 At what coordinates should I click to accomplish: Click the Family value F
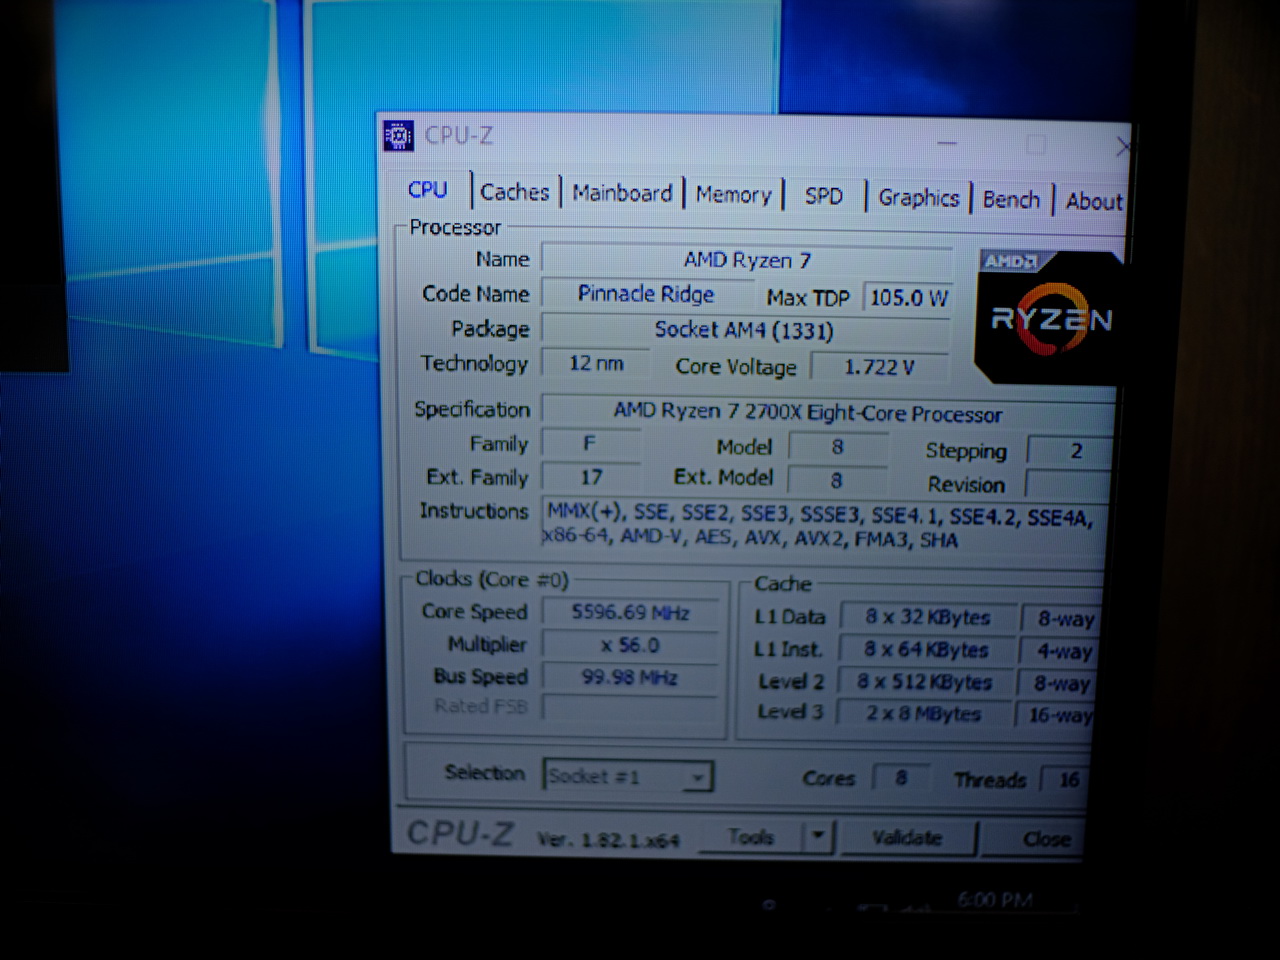click(x=590, y=443)
